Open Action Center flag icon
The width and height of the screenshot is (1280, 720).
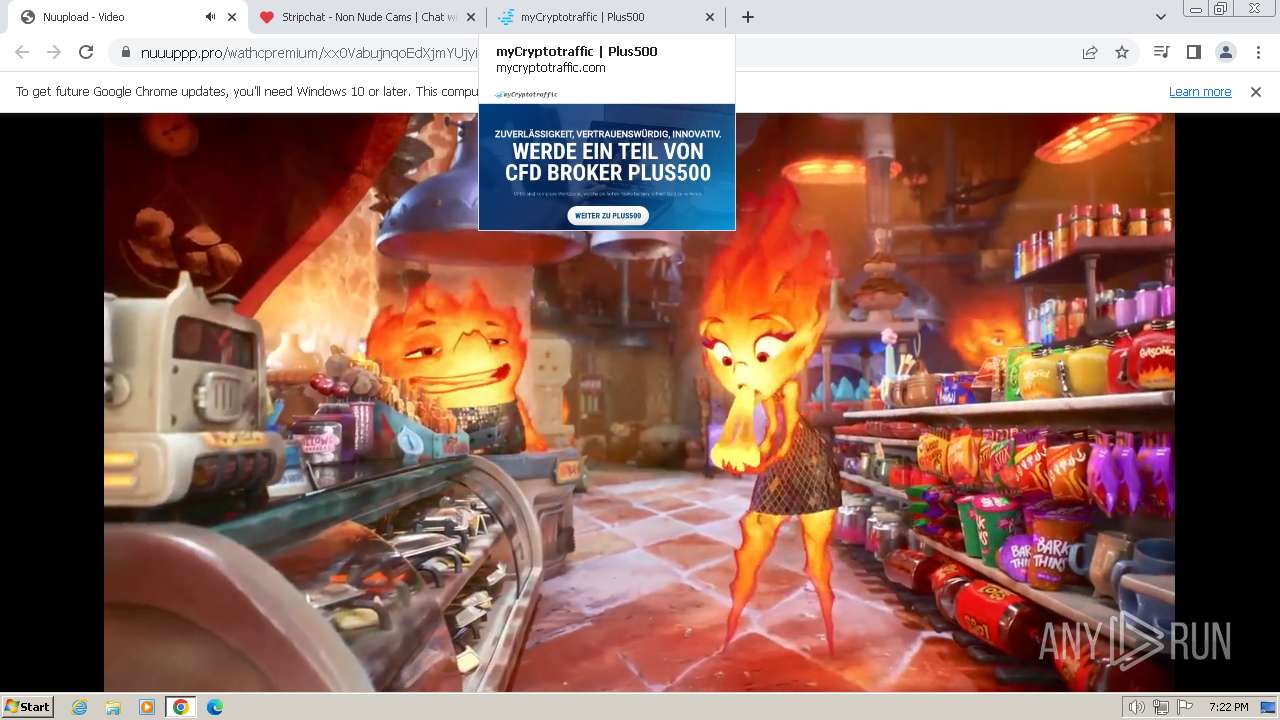[1185, 707]
